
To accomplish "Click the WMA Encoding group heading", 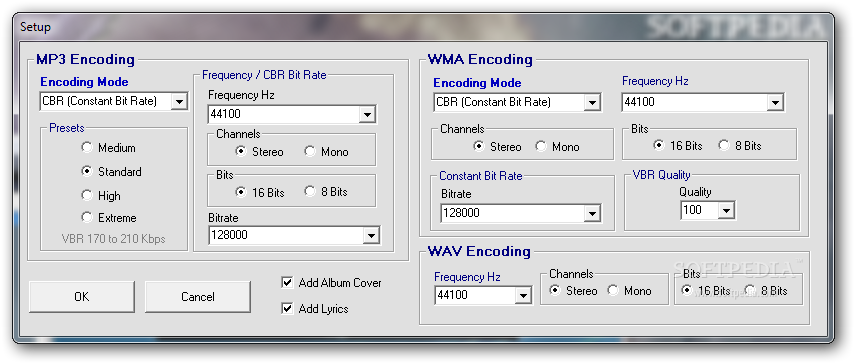I will pos(480,59).
